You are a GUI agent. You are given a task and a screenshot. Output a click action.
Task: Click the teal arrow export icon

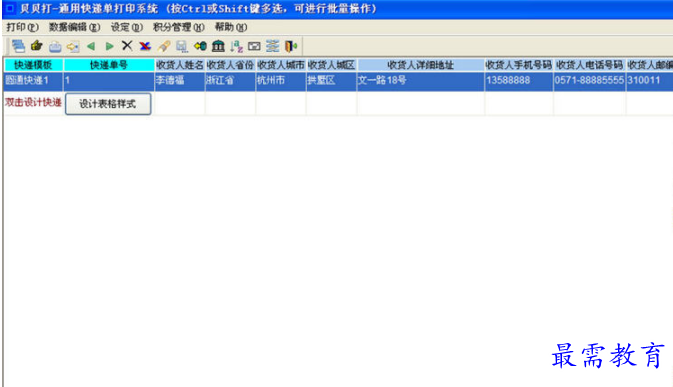(x=200, y=45)
